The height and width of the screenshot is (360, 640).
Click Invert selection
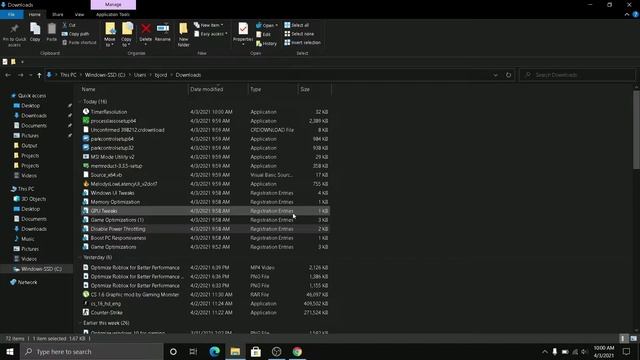click(302, 42)
